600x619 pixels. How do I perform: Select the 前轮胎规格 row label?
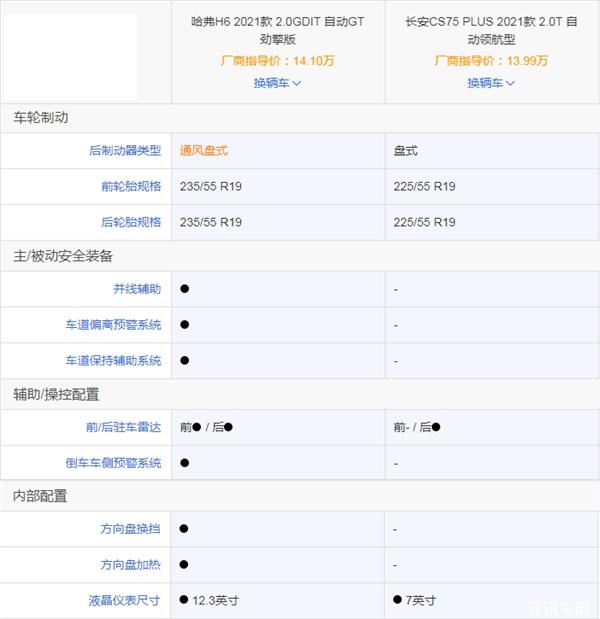[131, 186]
